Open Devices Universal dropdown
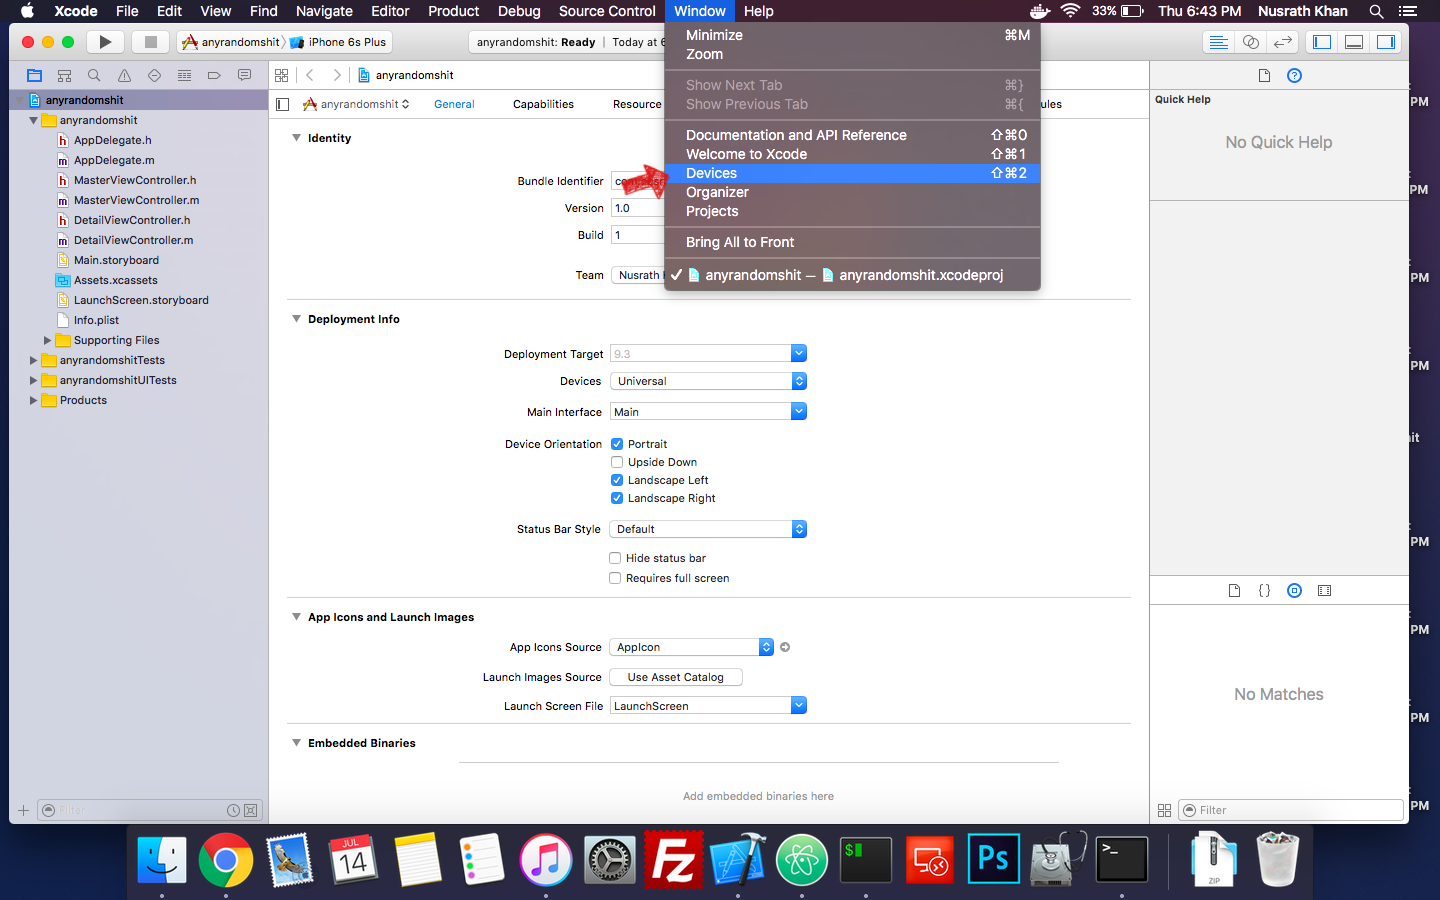This screenshot has width=1440, height=900. pyautogui.click(x=708, y=381)
